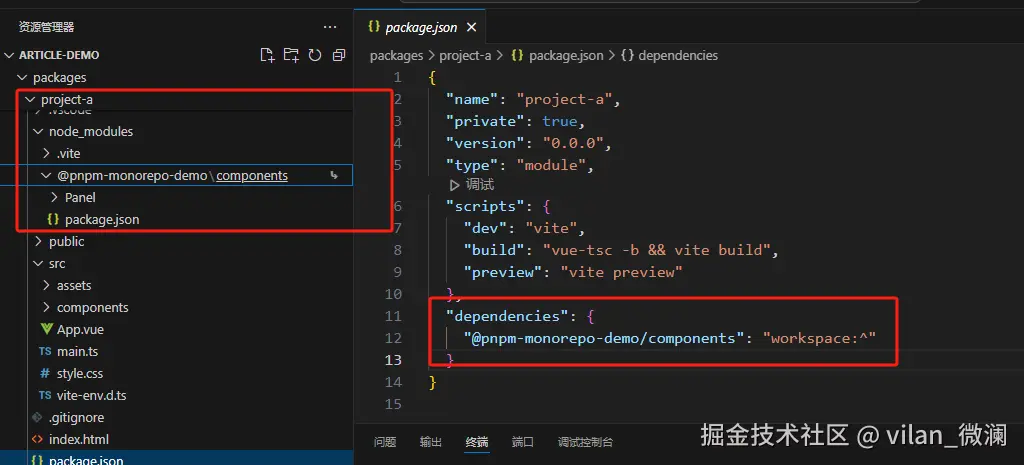Click the symlink arrow icon on components row
The image size is (1024, 465).
pos(334,175)
